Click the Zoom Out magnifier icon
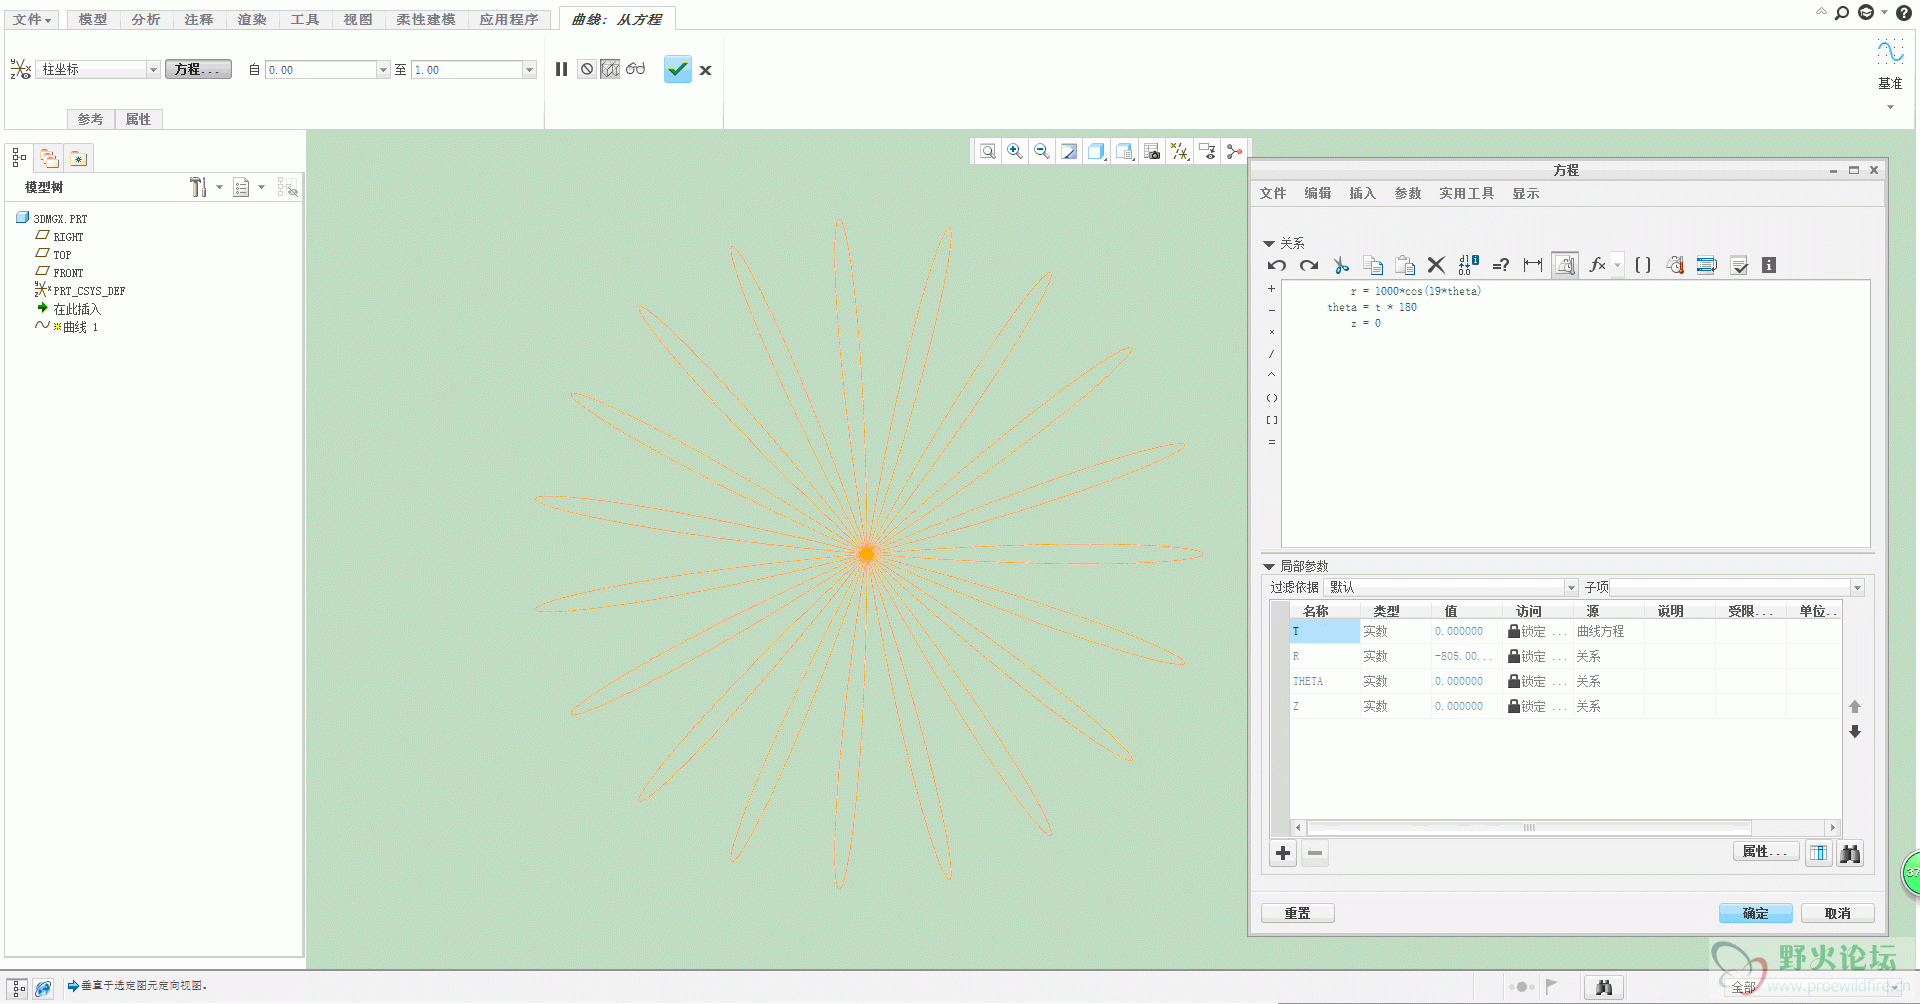Screen dimensions: 1920x1004 (x=1042, y=151)
